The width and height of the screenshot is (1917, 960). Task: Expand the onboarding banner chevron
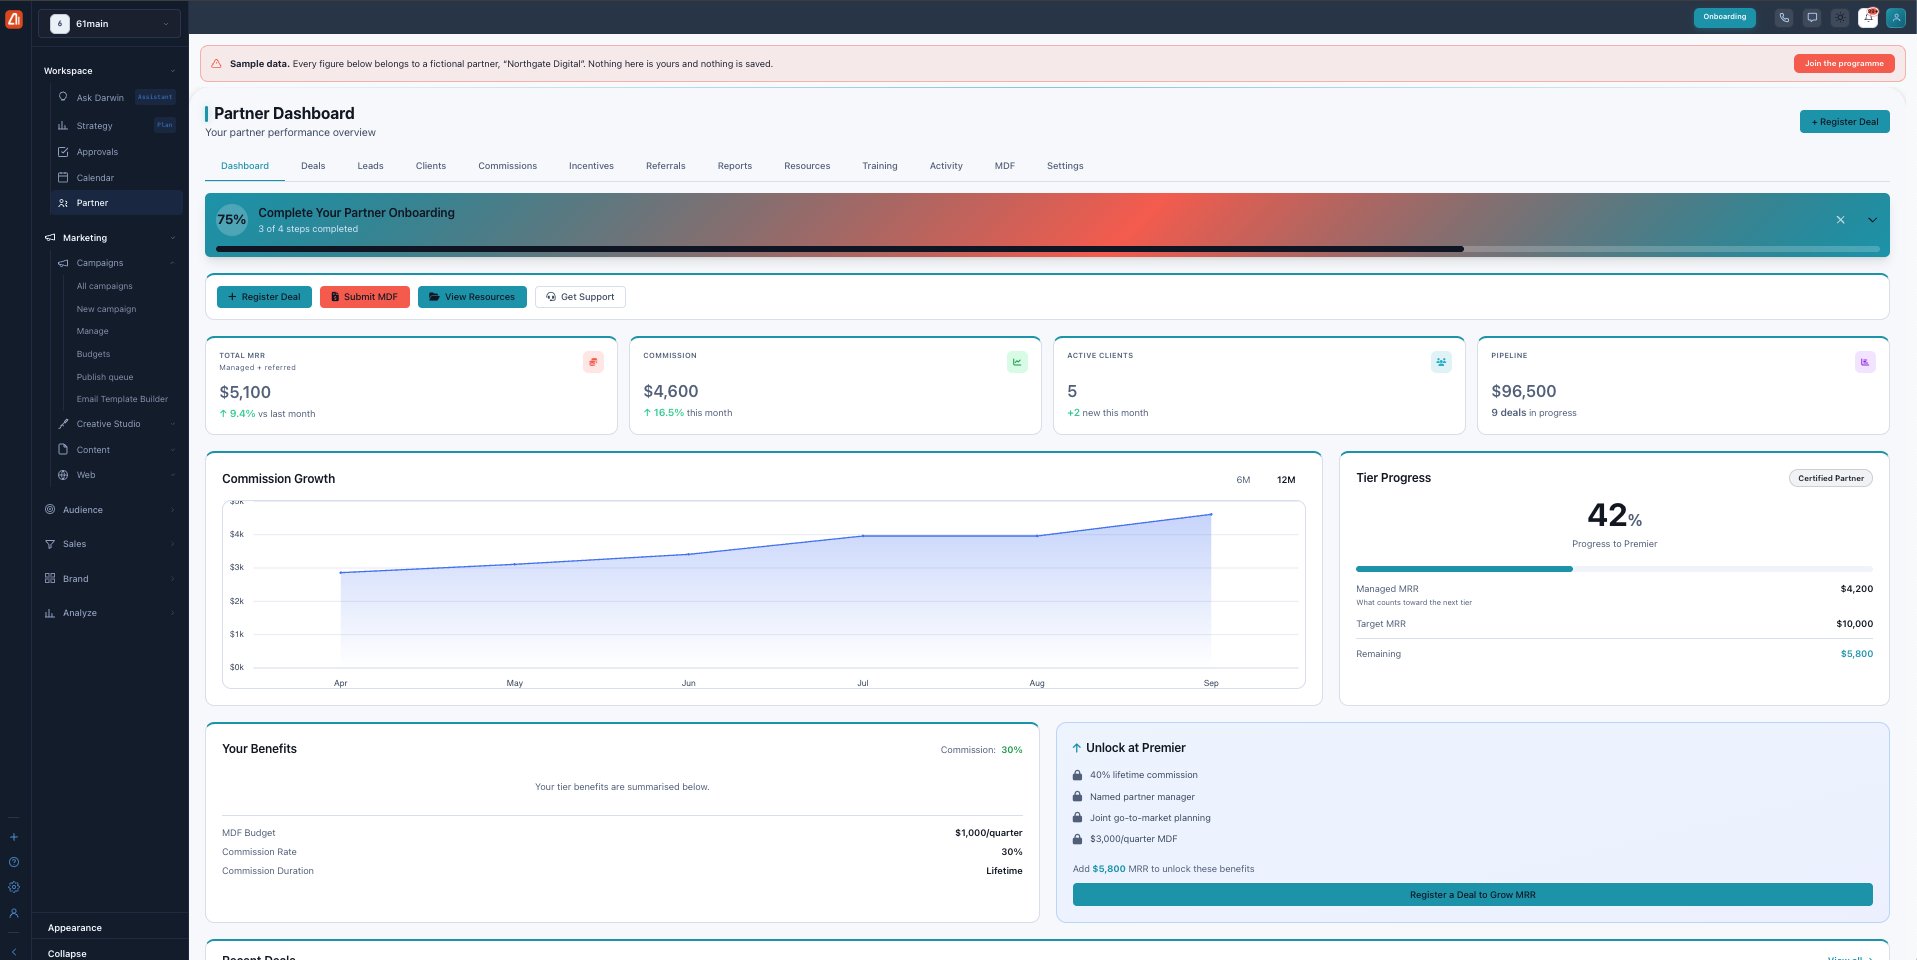coord(1872,220)
